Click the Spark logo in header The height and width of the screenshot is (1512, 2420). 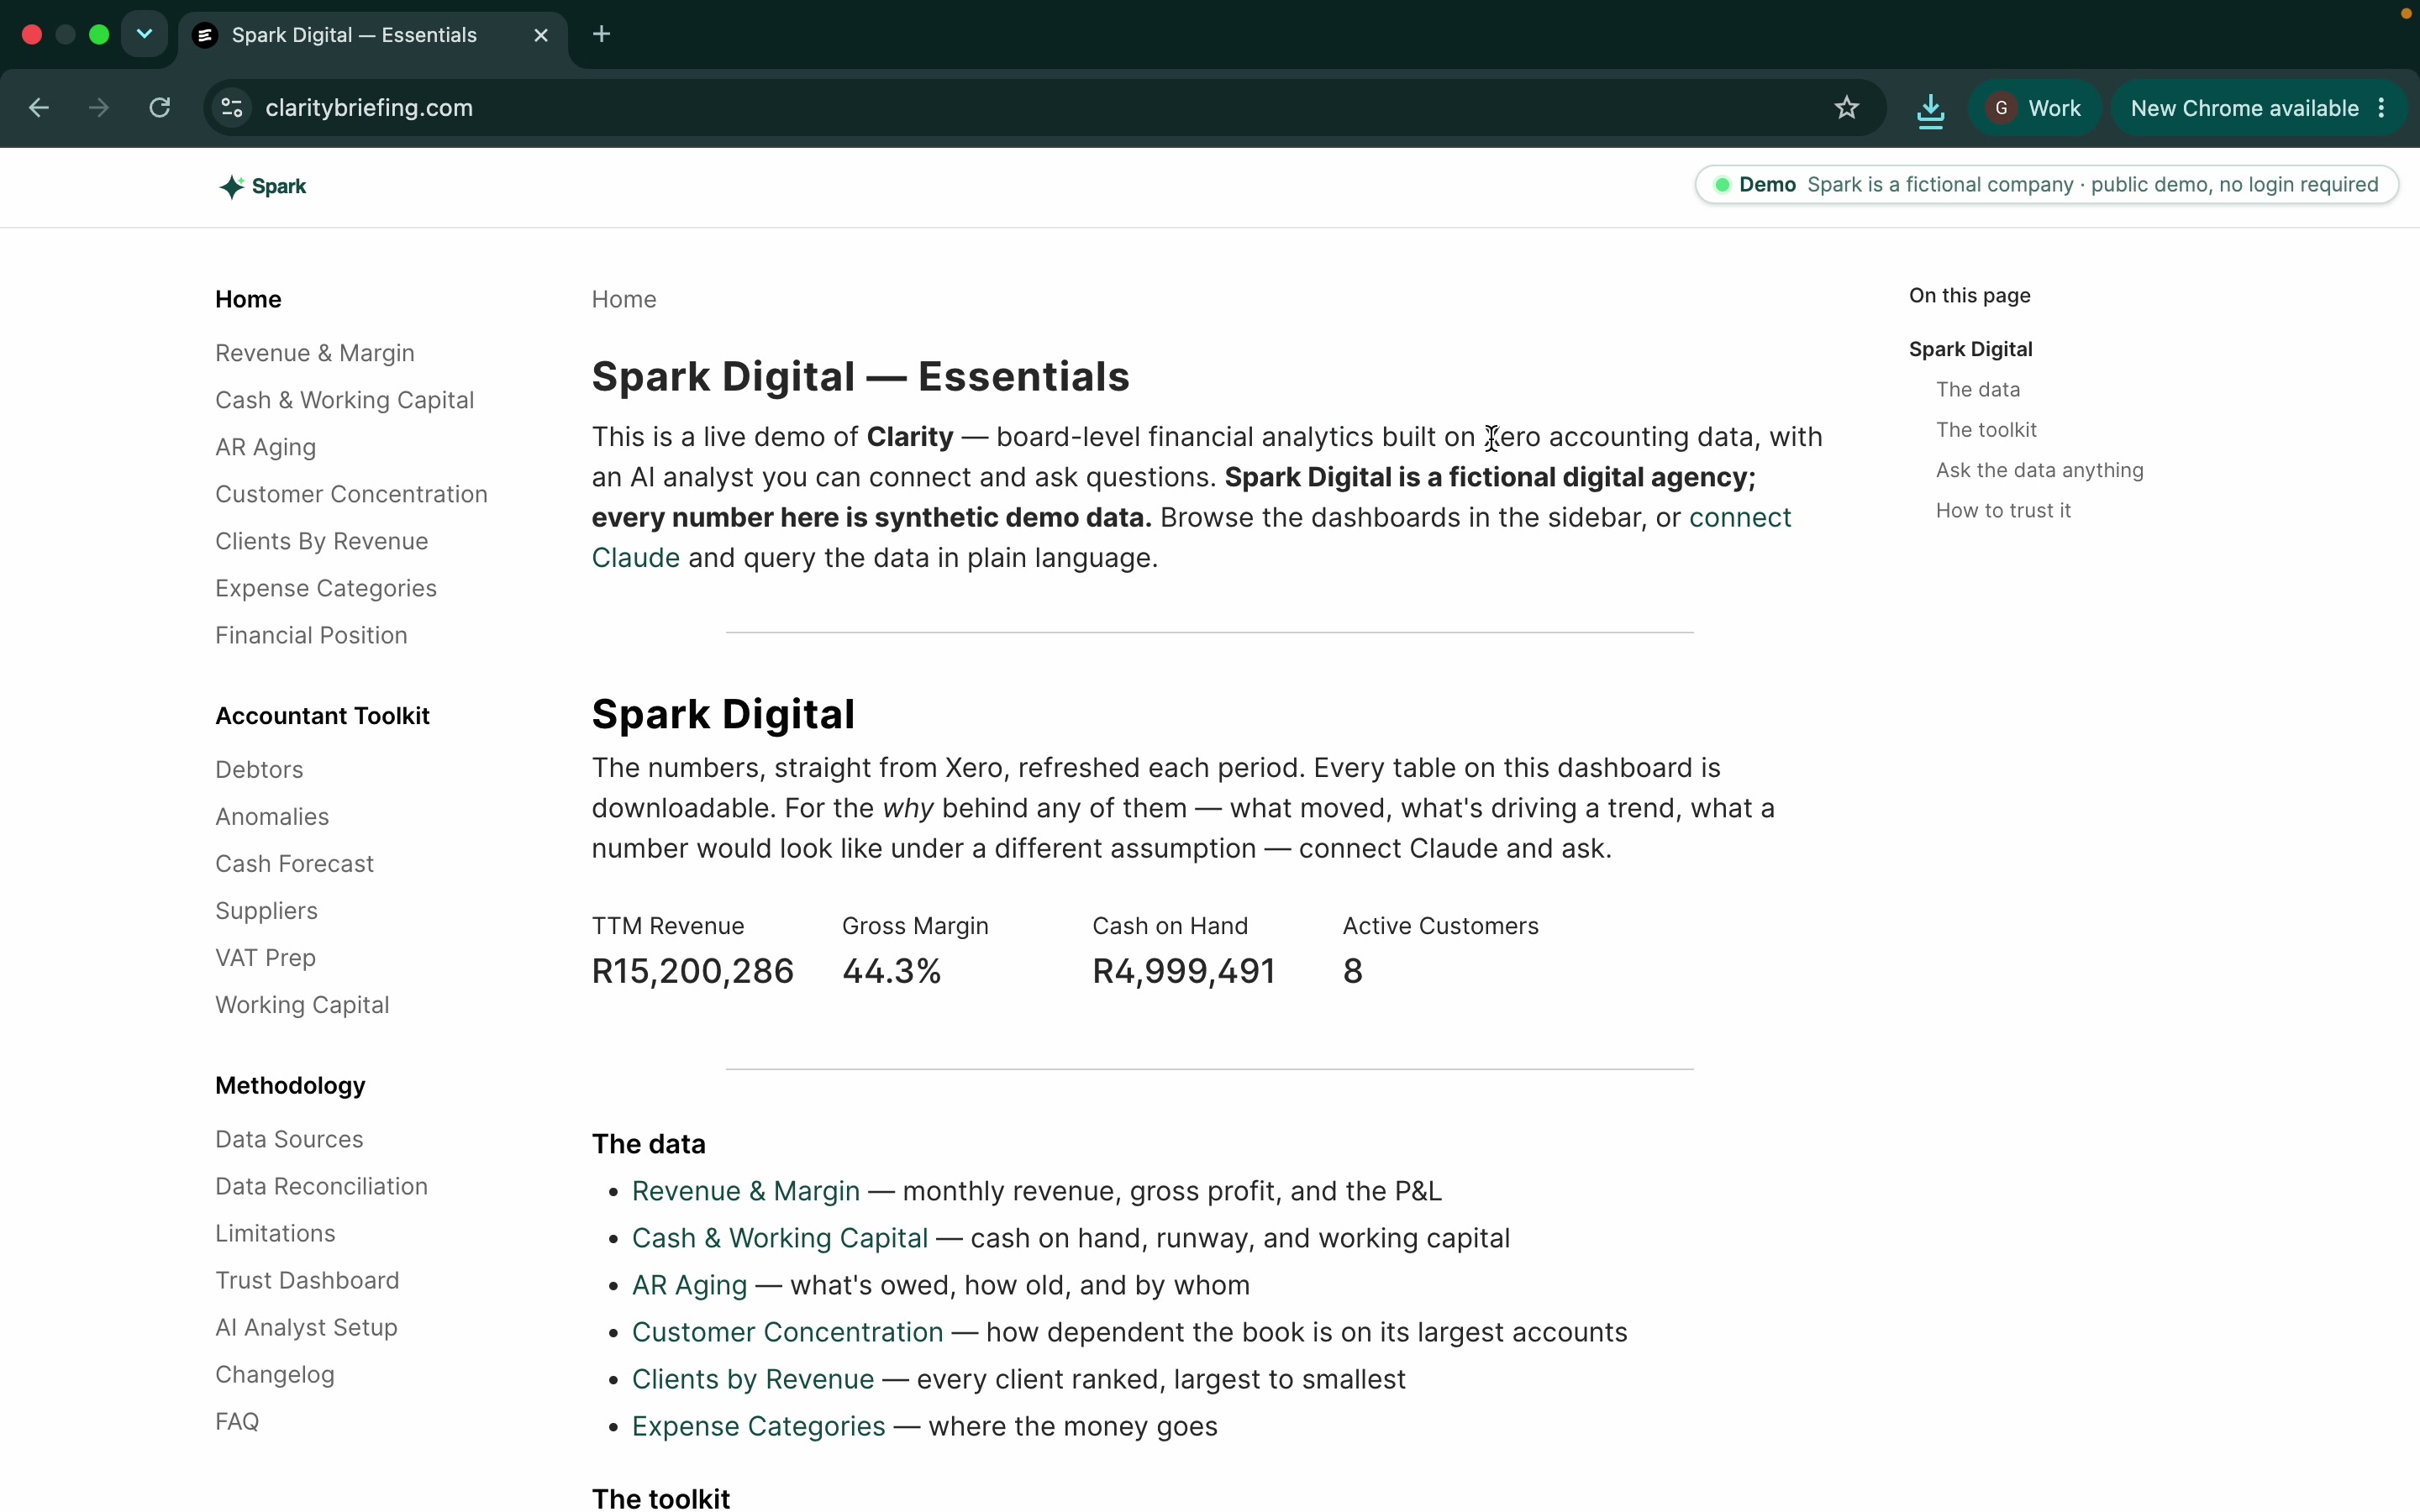[263, 187]
